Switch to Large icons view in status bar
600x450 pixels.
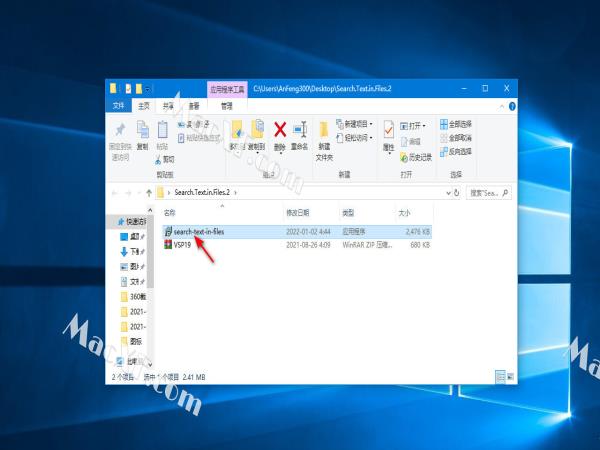(x=510, y=377)
